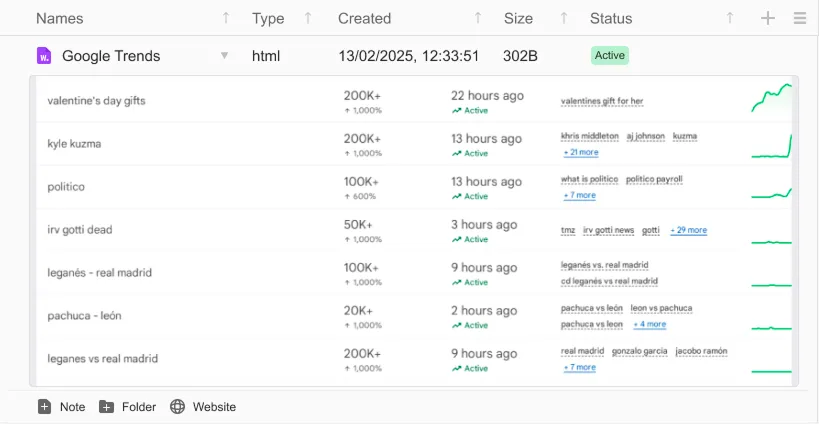Open 'gotti' related query tag
819x424 pixels.
click(x=650, y=230)
